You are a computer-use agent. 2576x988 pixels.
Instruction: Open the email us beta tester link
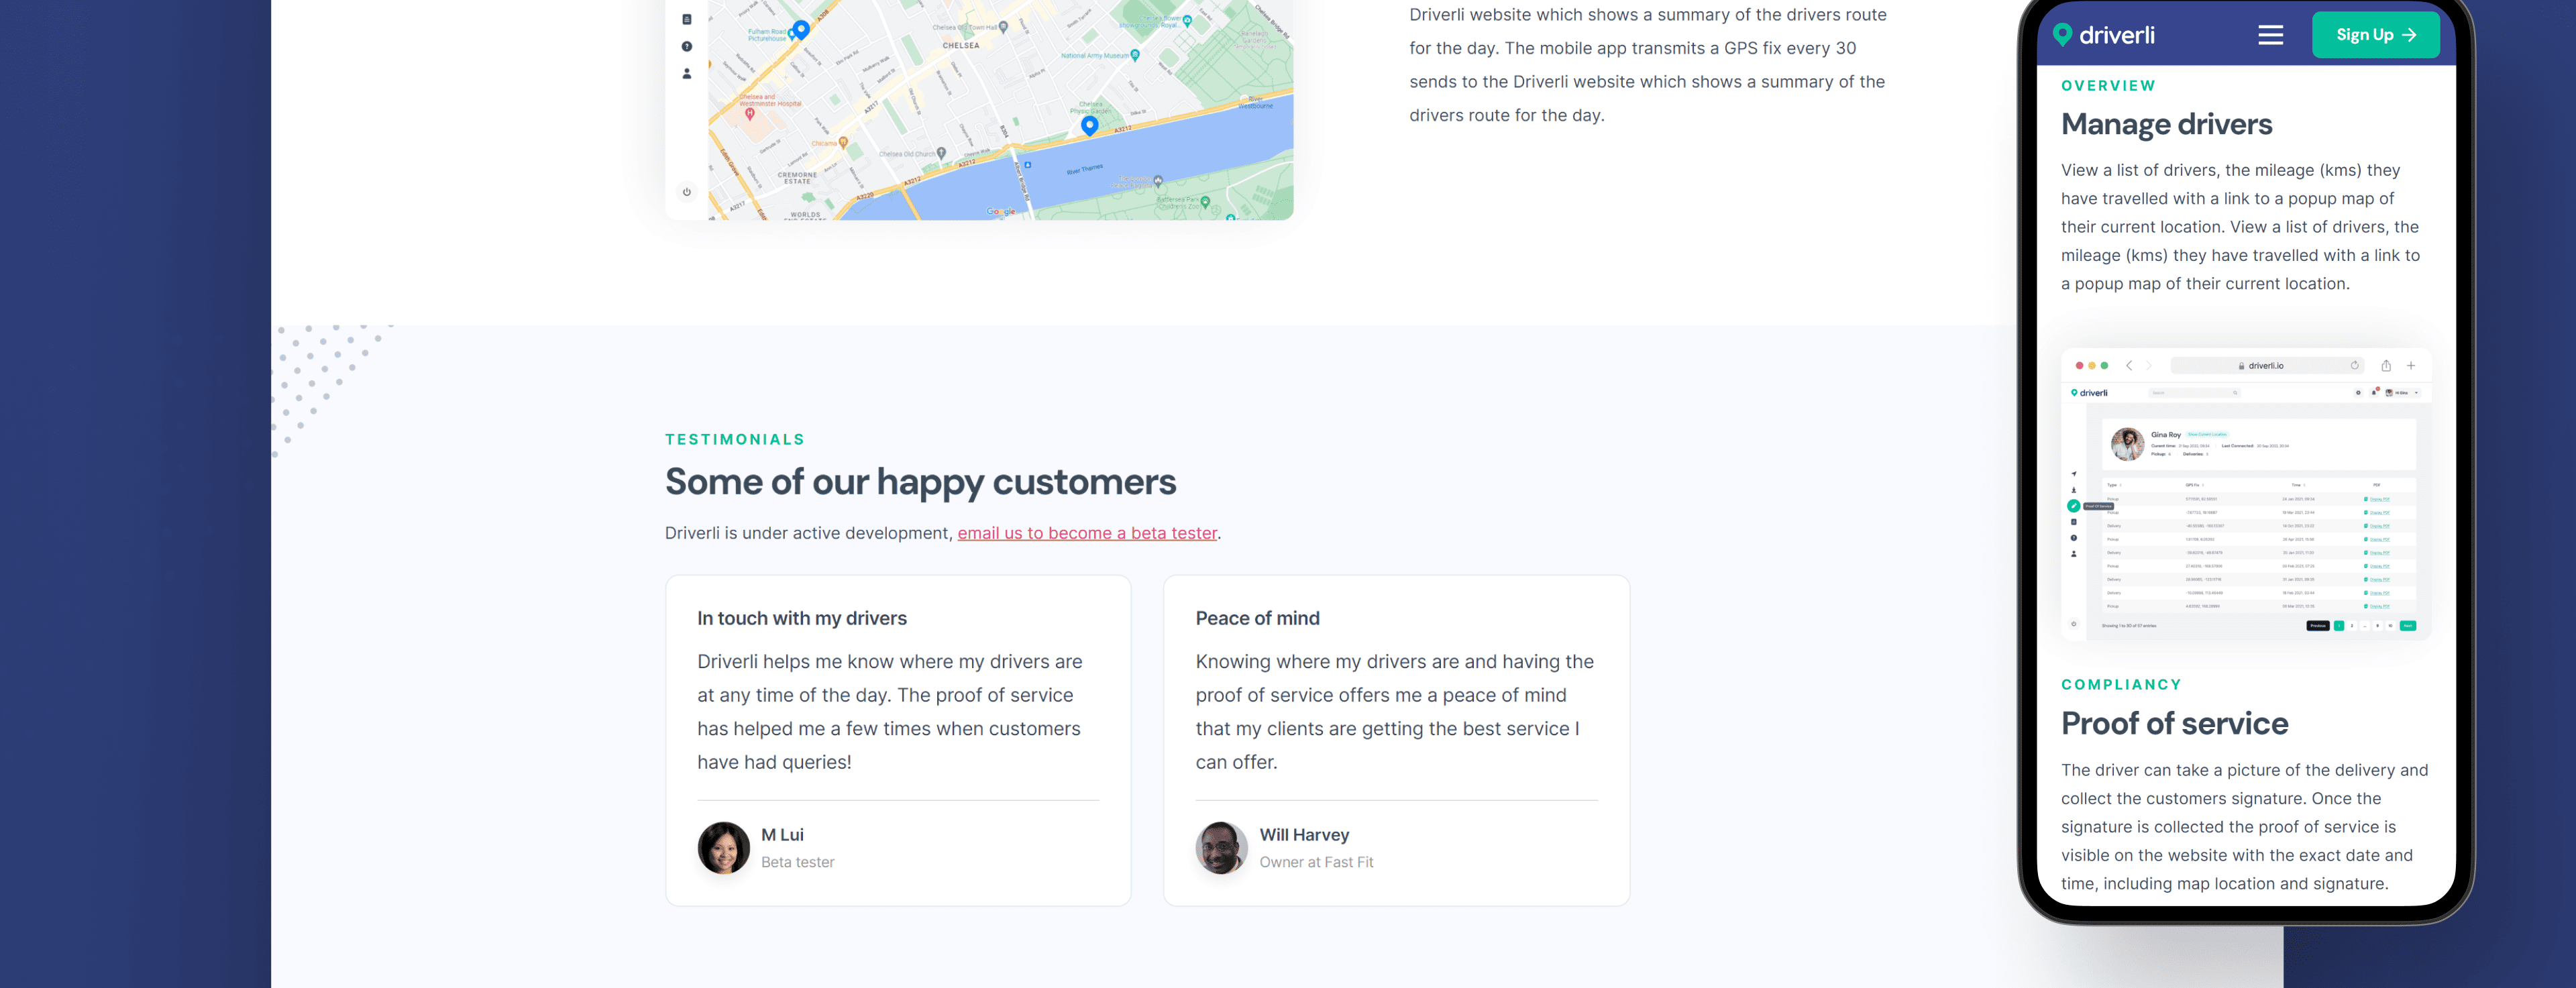pyautogui.click(x=1087, y=533)
